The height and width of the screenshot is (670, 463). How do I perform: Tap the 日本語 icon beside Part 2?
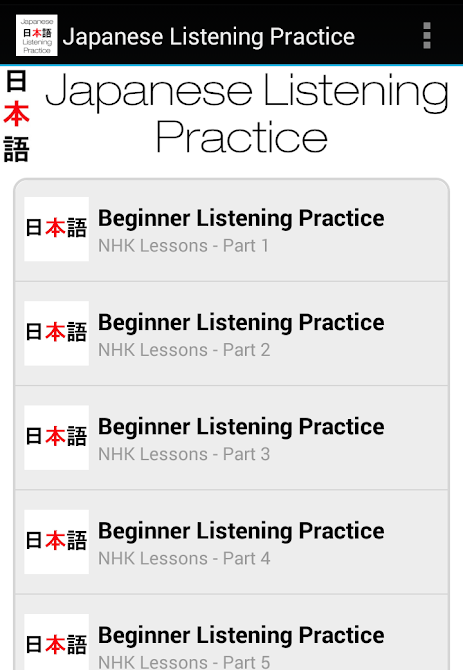click(56, 333)
